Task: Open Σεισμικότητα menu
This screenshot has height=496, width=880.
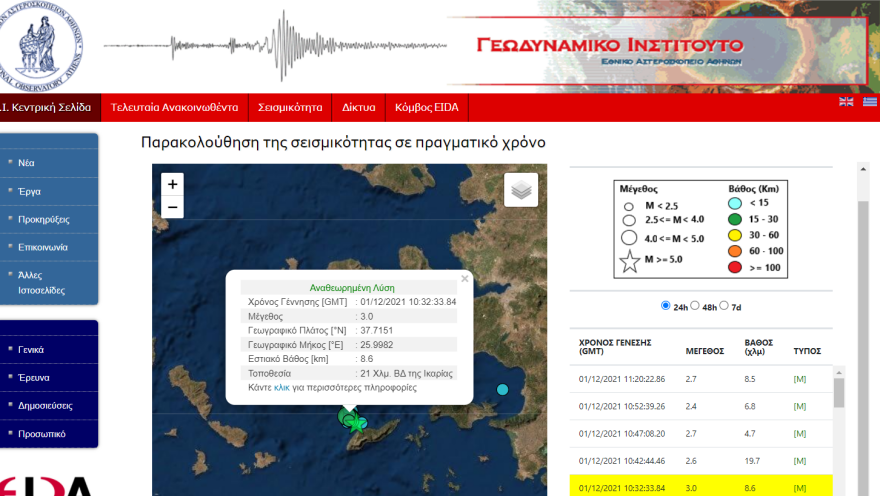Action: pos(290,107)
